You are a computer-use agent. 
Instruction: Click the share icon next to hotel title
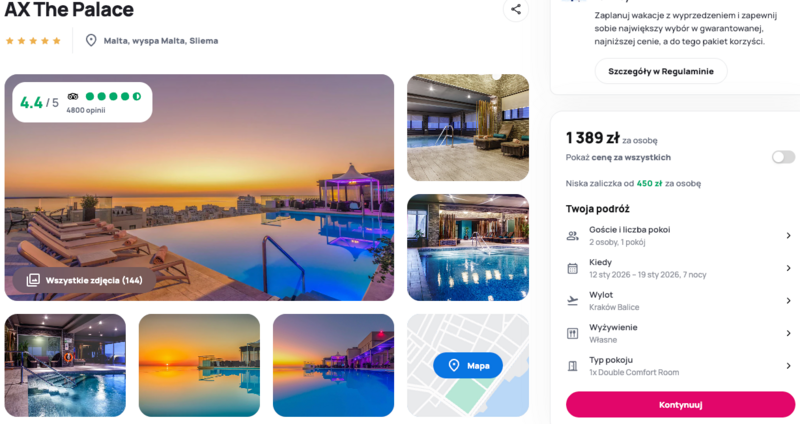tap(516, 9)
